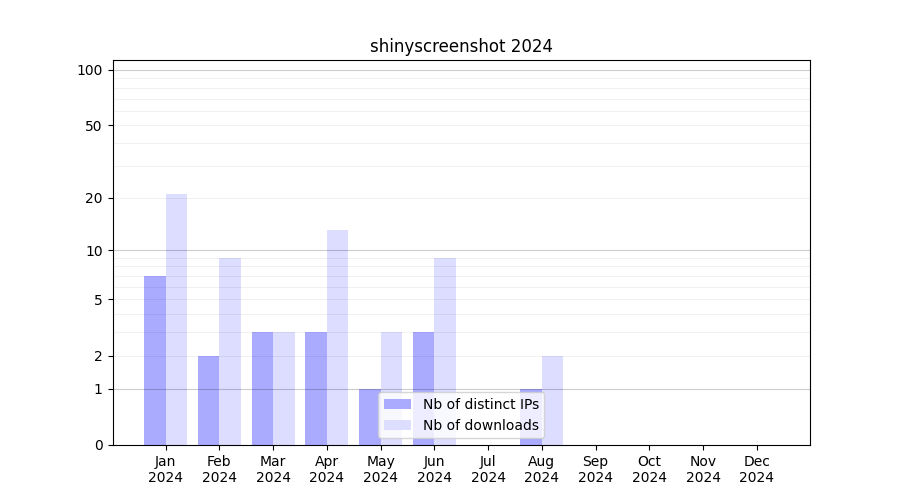Click the 100 tick on y-axis

click(x=90, y=70)
